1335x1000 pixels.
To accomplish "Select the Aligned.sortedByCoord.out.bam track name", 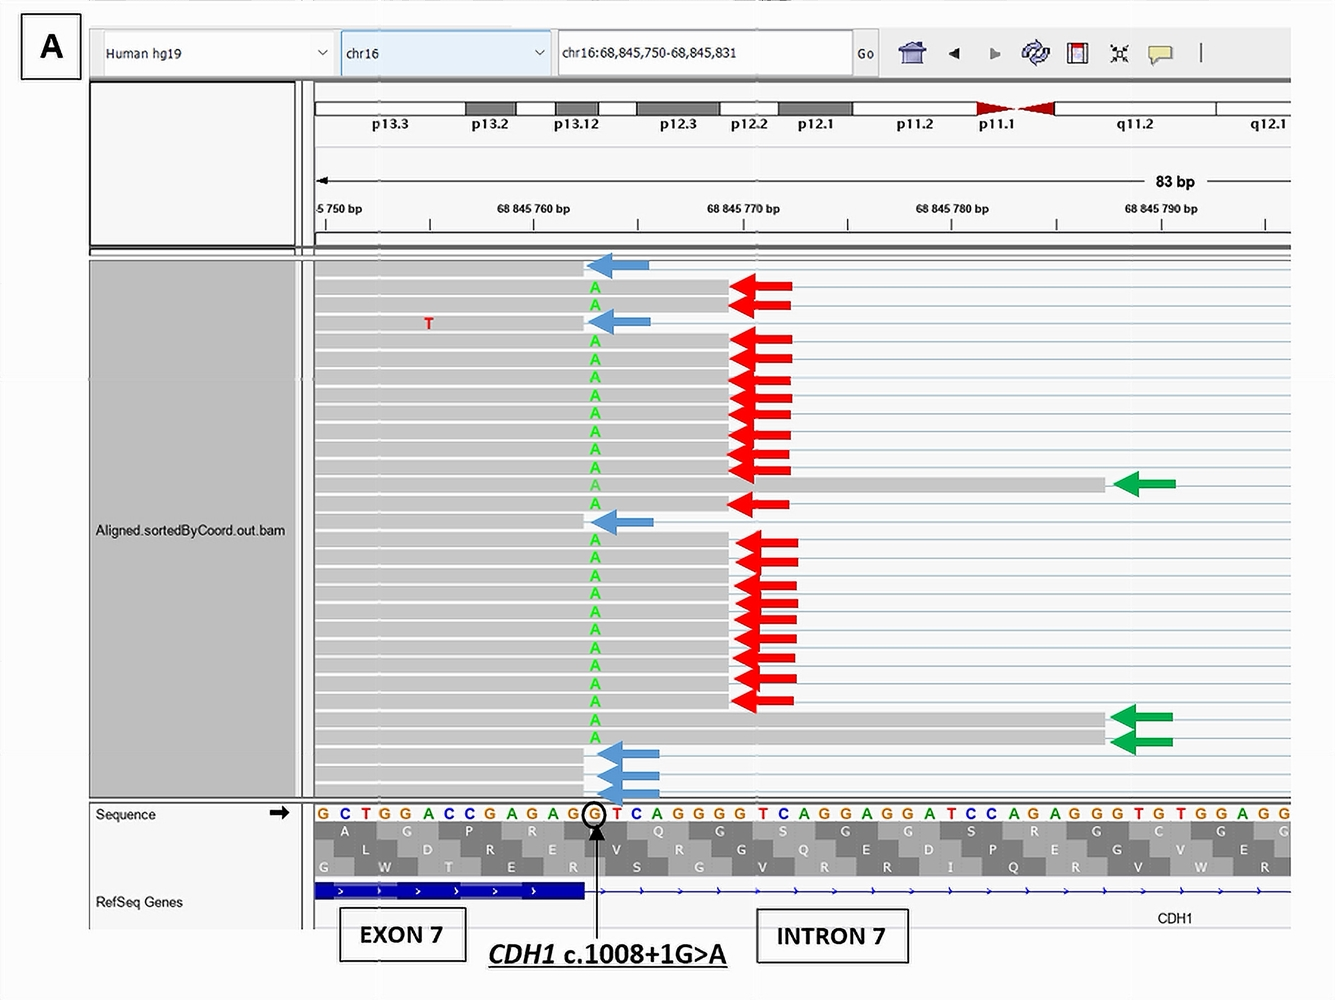I will point(190,530).
